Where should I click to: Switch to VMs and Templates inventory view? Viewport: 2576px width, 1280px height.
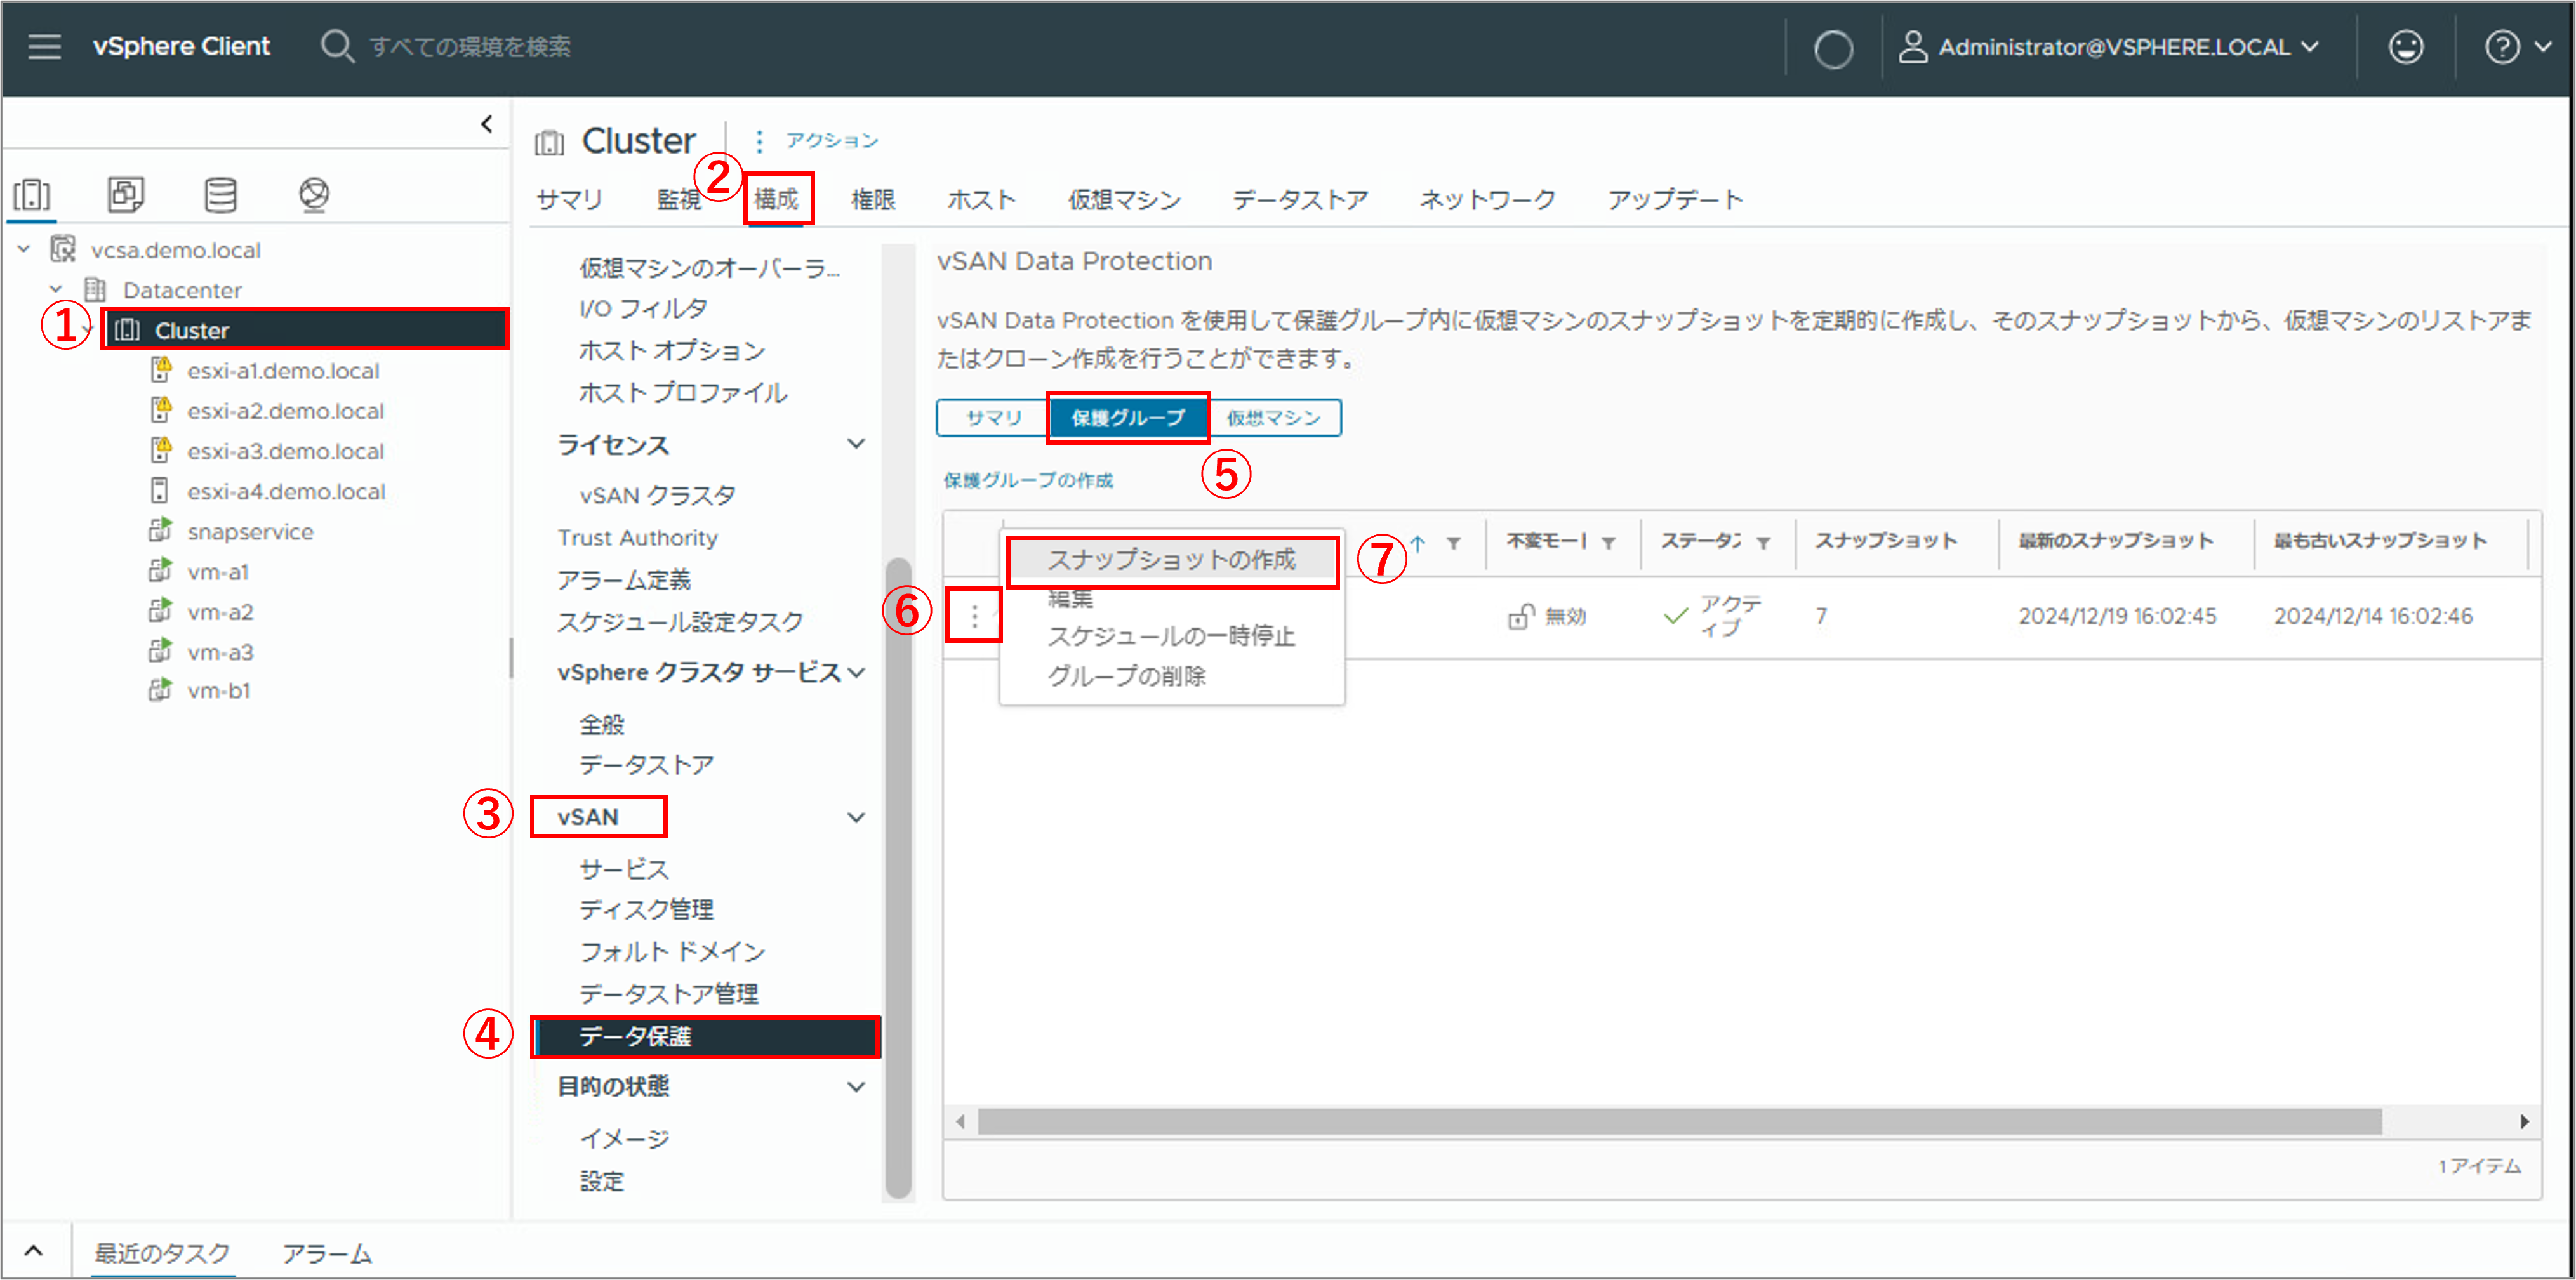pyautogui.click(x=126, y=194)
